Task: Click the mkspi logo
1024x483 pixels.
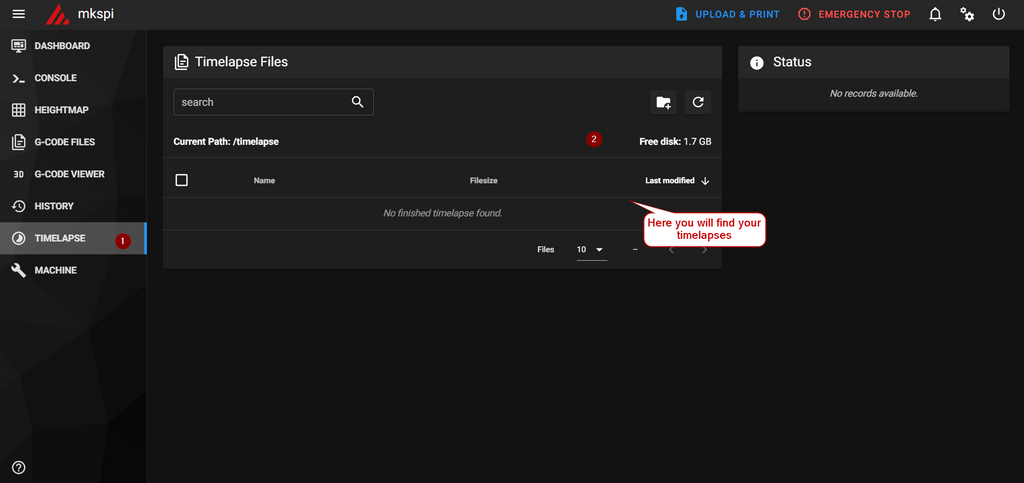Action: [x=57, y=14]
